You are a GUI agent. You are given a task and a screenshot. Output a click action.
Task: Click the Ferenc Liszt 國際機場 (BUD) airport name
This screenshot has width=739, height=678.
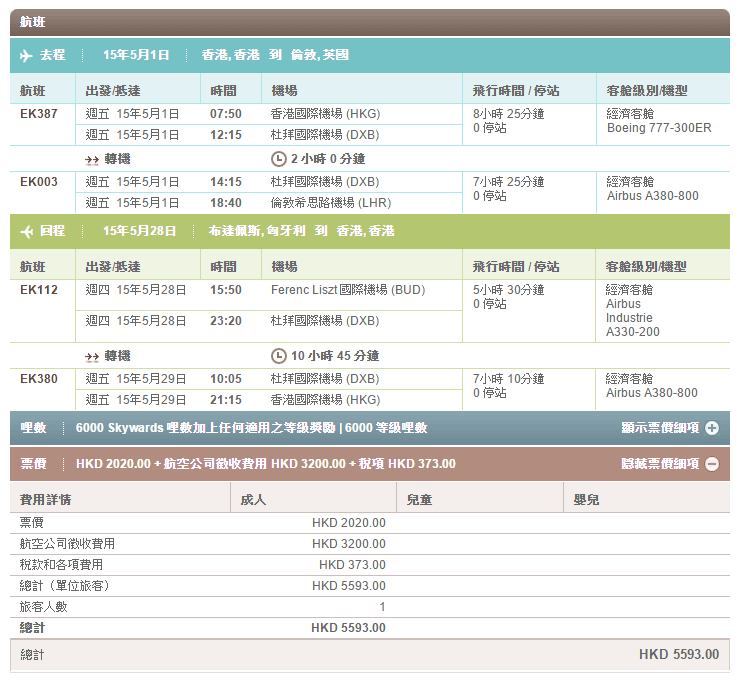pyautogui.click(x=347, y=290)
